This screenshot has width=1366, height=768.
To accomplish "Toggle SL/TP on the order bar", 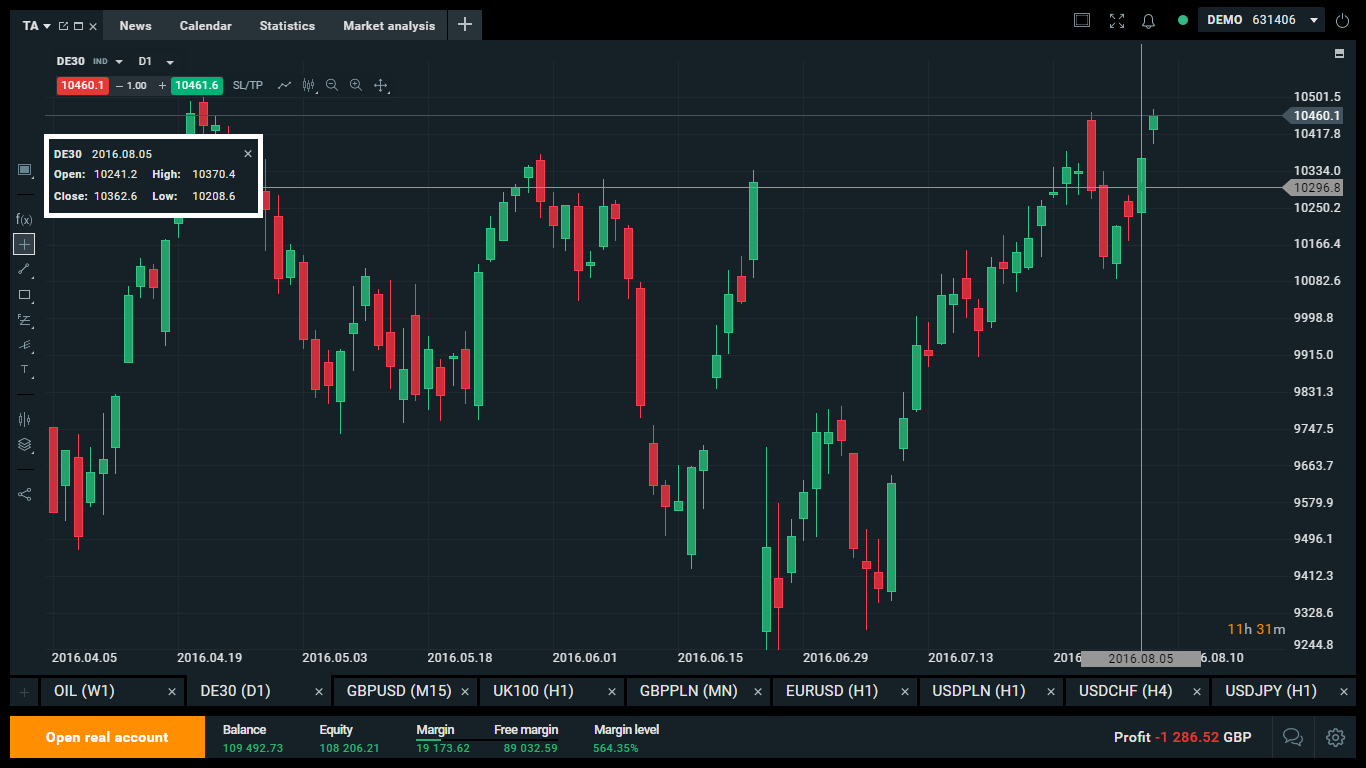I will pyautogui.click(x=247, y=86).
